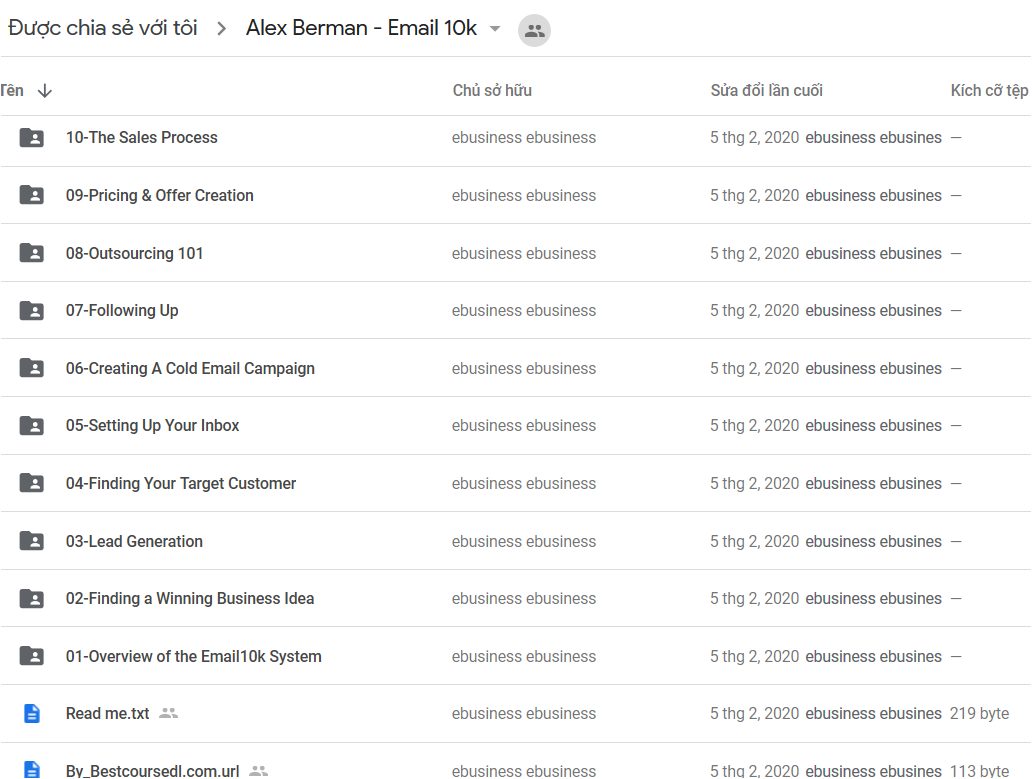Click the 08-Outsourcing 101 folder icon
This screenshot has height=779, width=1032.
pyautogui.click(x=32, y=253)
